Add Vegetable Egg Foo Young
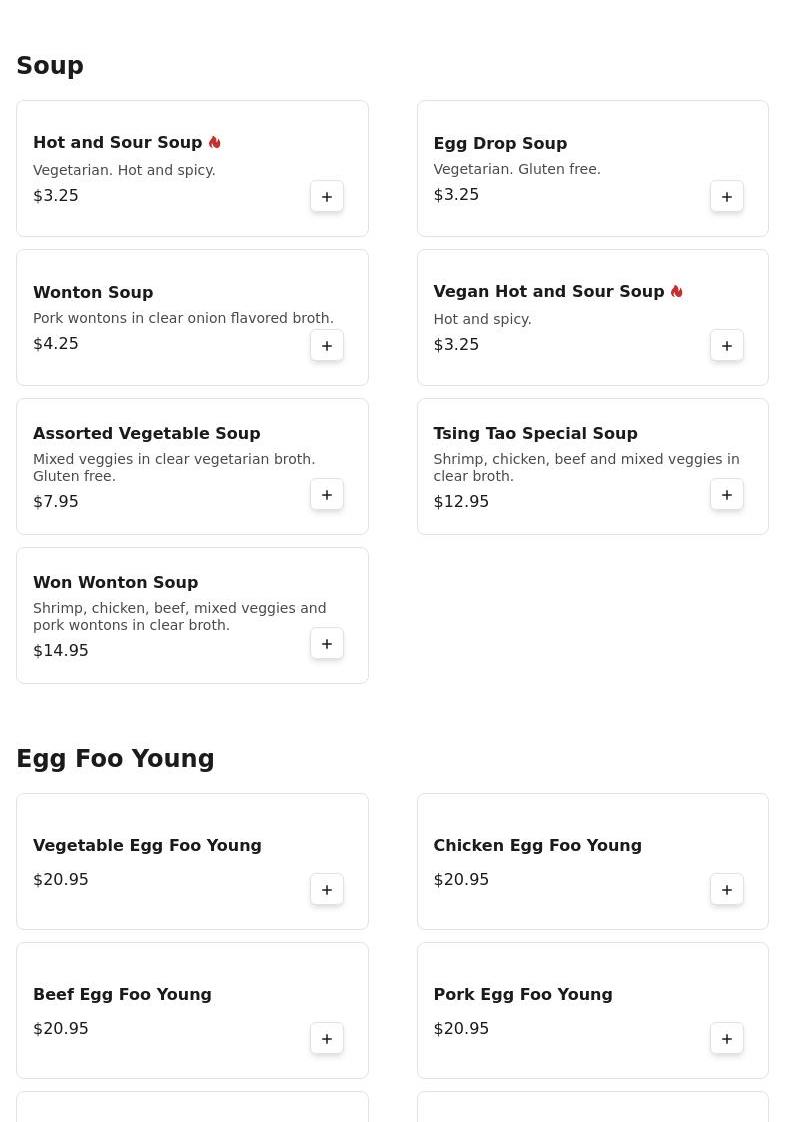This screenshot has height=1122, width=785. point(327,890)
